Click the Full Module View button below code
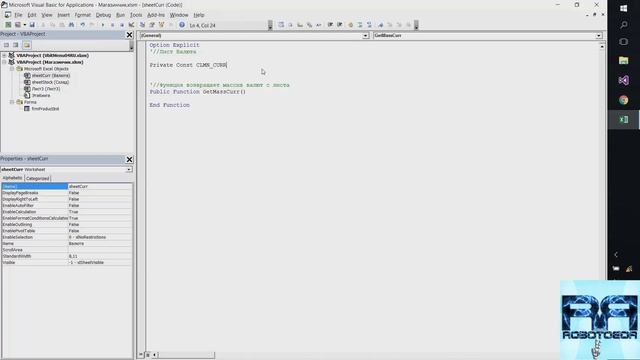The width and height of the screenshot is (640, 360). [x=148, y=355]
